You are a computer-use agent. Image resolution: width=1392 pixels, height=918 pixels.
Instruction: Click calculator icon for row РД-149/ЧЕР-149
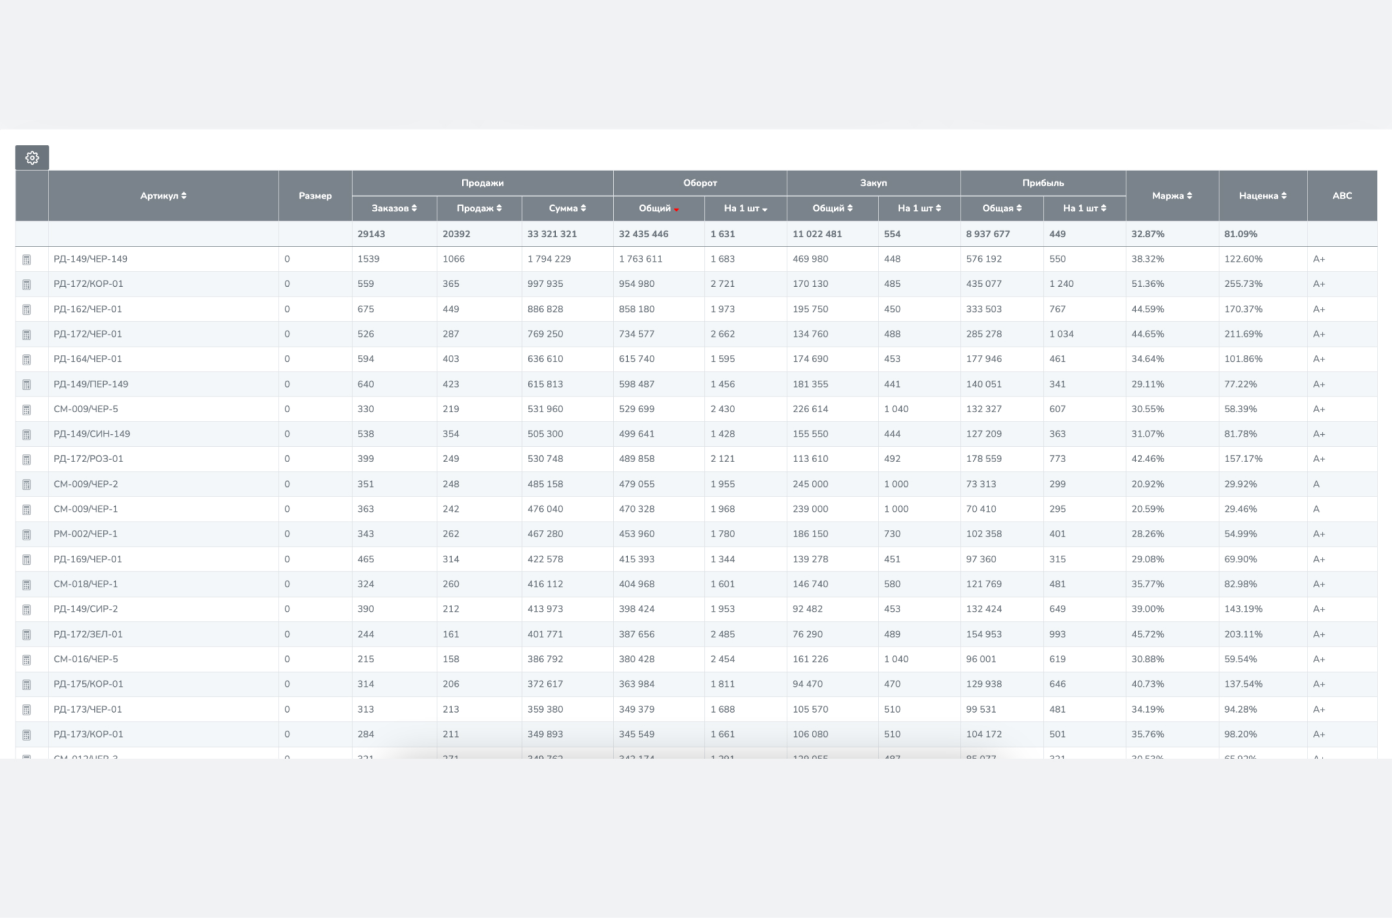click(x=27, y=260)
